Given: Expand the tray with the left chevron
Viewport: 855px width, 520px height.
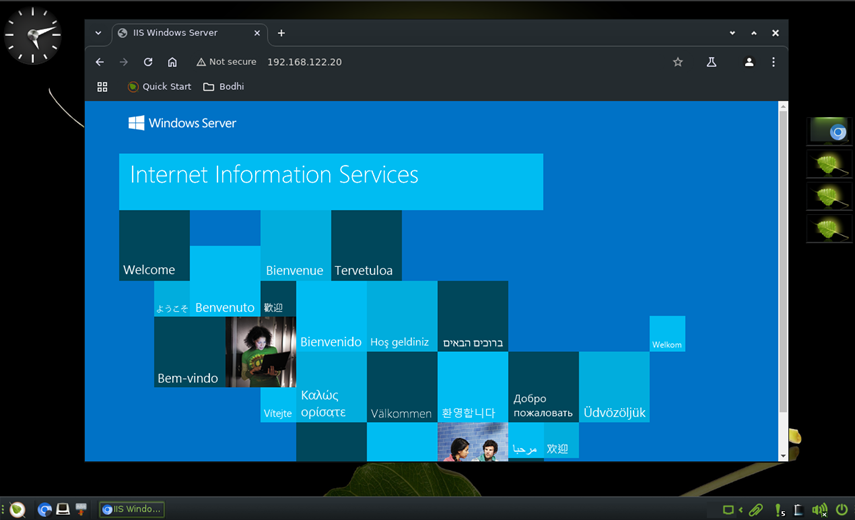Looking at the screenshot, I should pyautogui.click(x=740, y=510).
